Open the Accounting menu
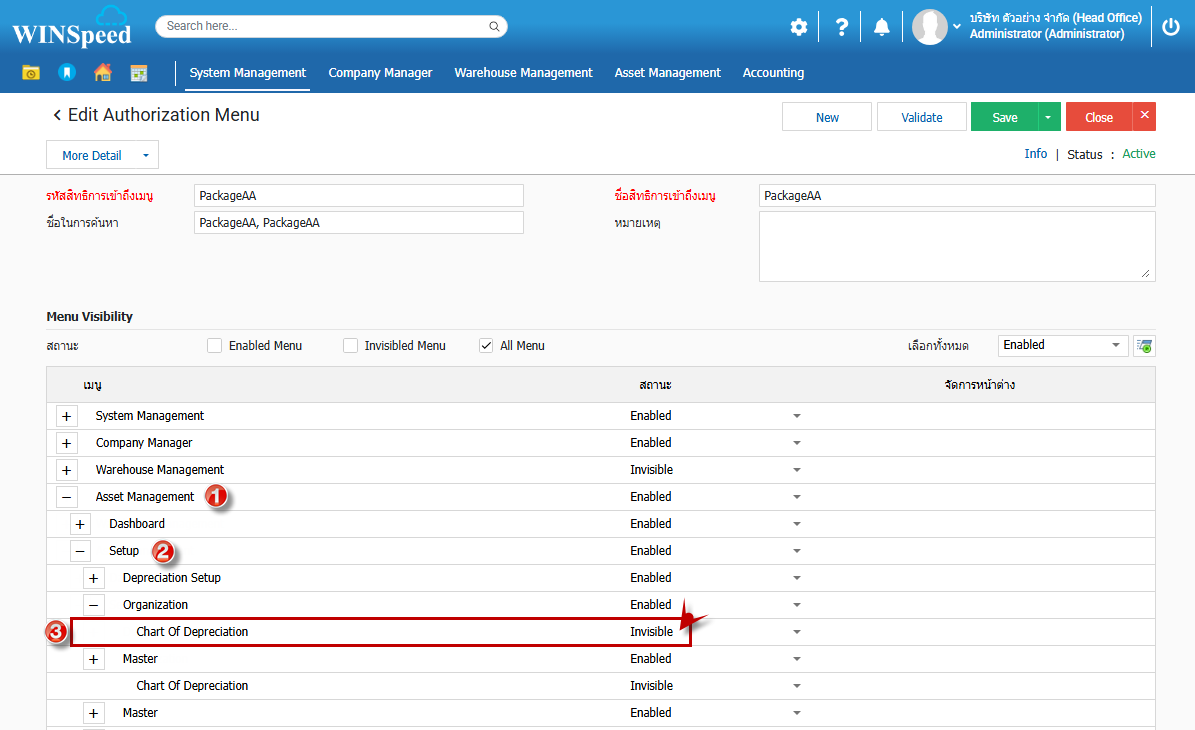 pyautogui.click(x=773, y=73)
